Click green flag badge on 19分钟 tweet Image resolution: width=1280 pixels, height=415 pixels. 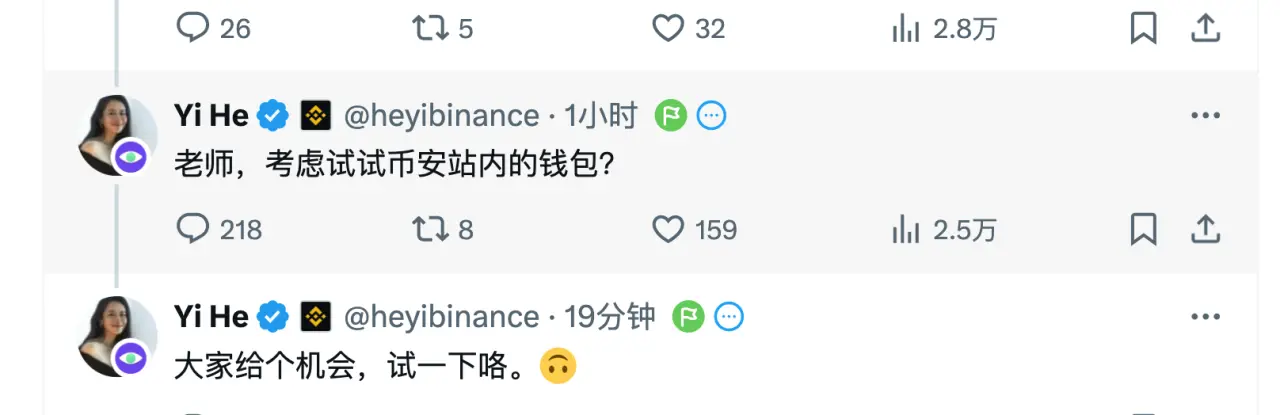click(x=688, y=317)
